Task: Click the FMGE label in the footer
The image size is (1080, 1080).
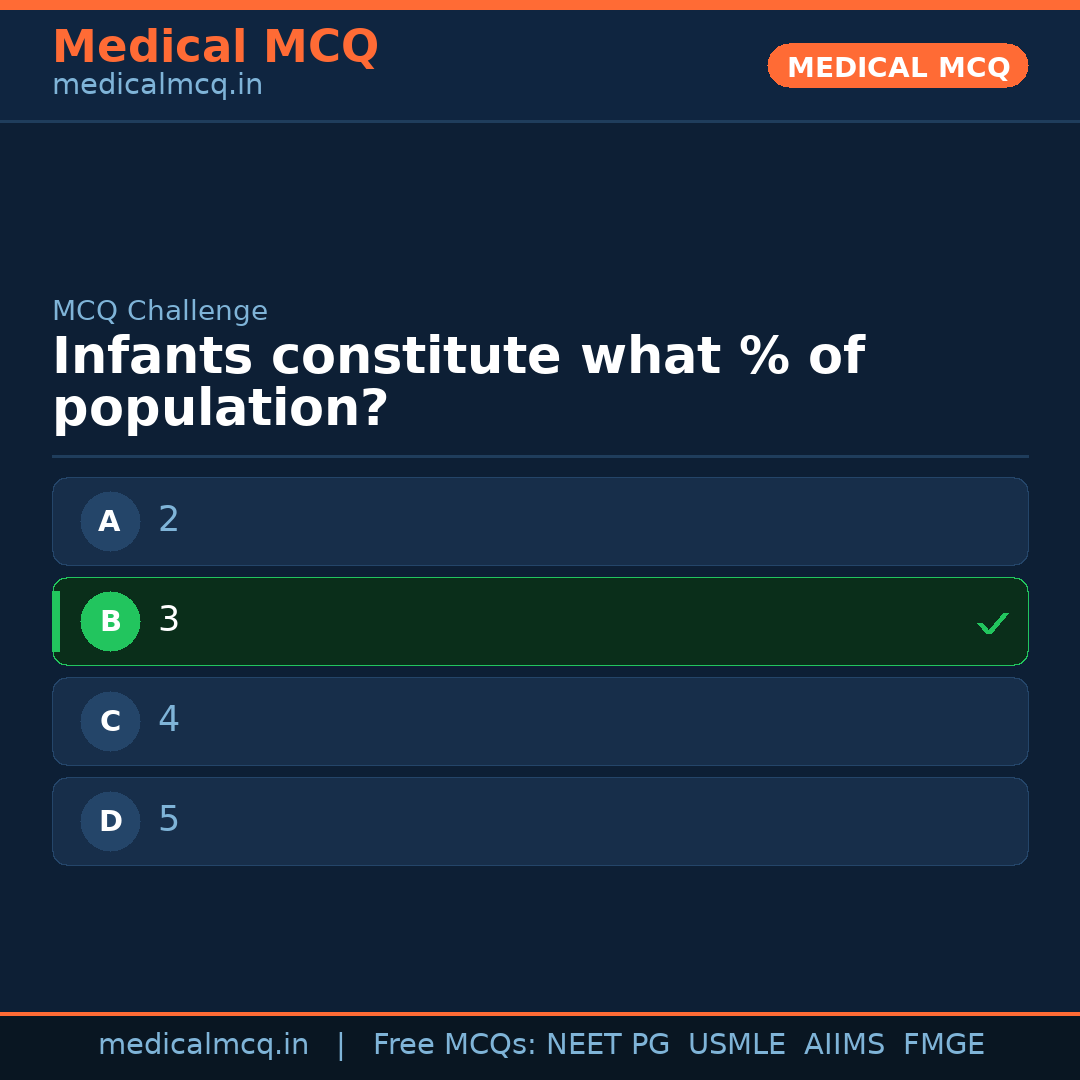Action: 943,1044
